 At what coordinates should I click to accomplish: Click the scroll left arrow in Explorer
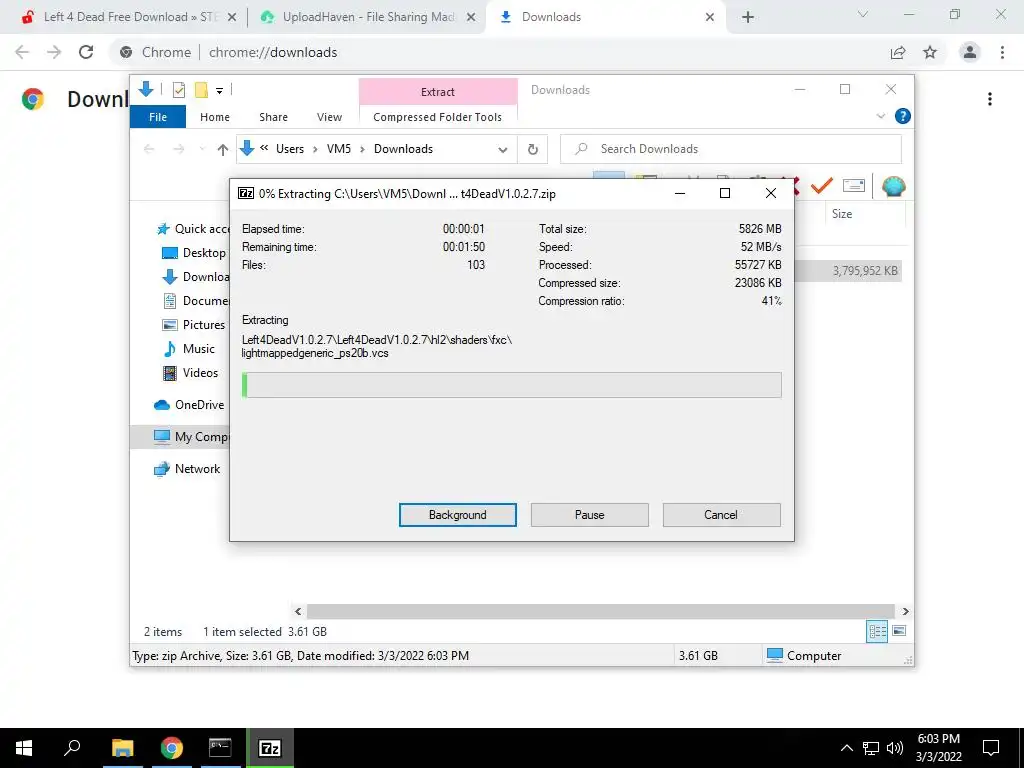click(x=298, y=611)
